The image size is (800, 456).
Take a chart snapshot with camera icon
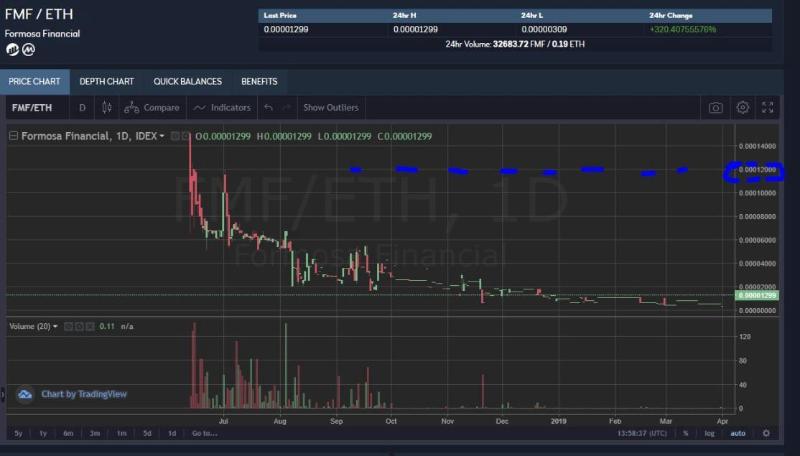tap(716, 108)
